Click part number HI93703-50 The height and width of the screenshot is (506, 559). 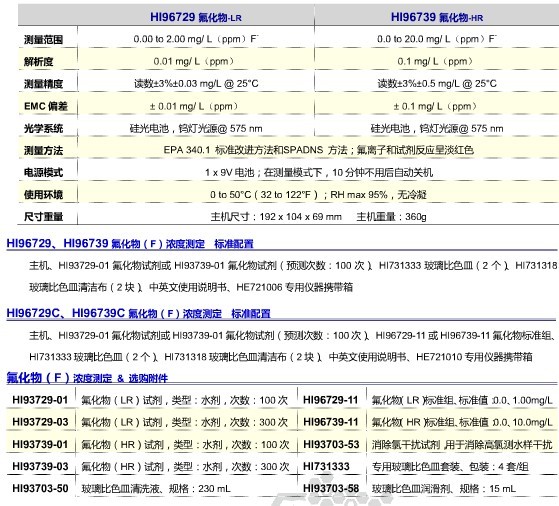(40, 488)
